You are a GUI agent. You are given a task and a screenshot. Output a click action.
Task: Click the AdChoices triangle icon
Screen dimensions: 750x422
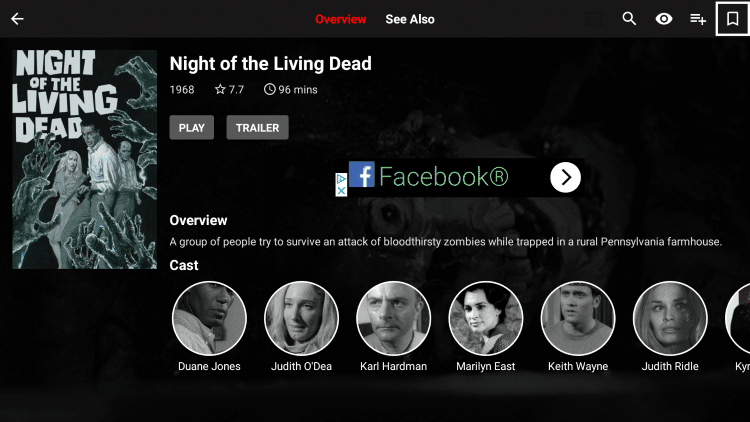click(x=341, y=179)
